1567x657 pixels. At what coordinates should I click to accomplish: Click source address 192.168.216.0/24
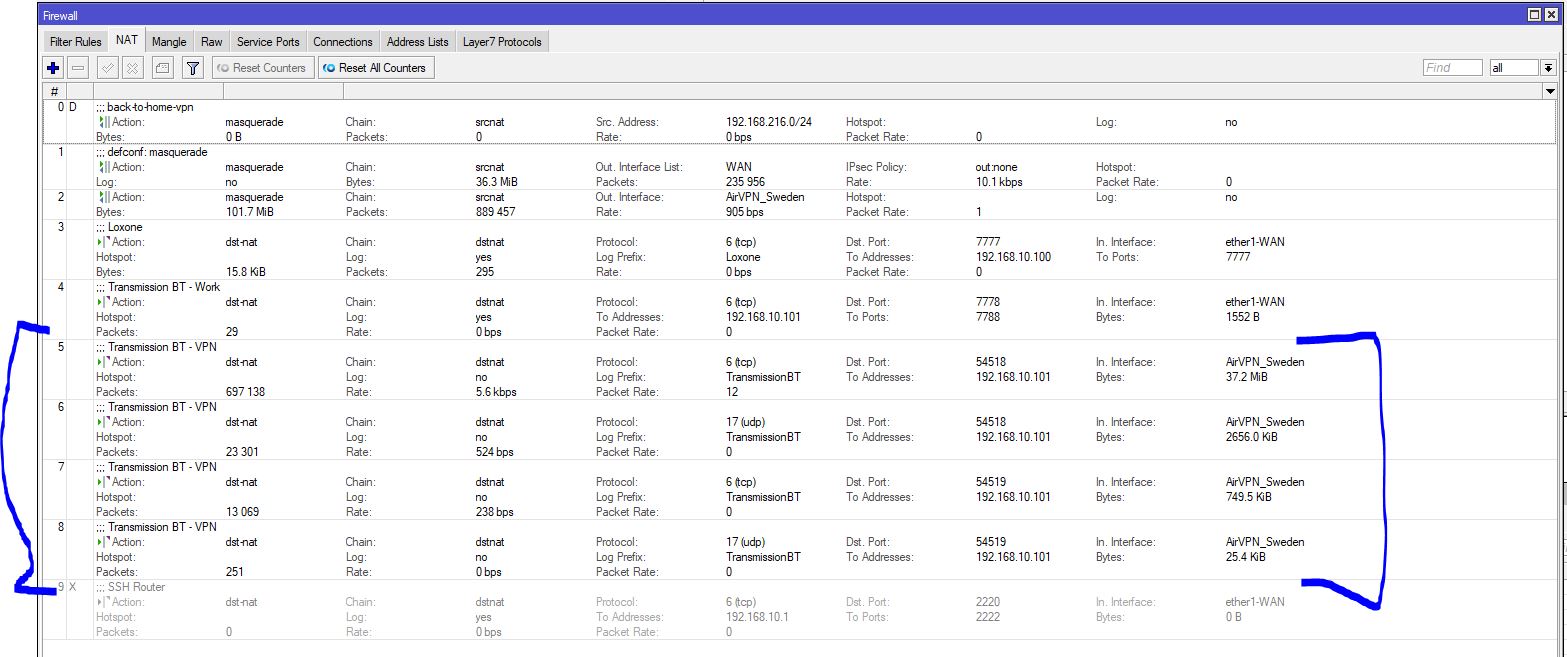pyautogui.click(x=769, y=122)
